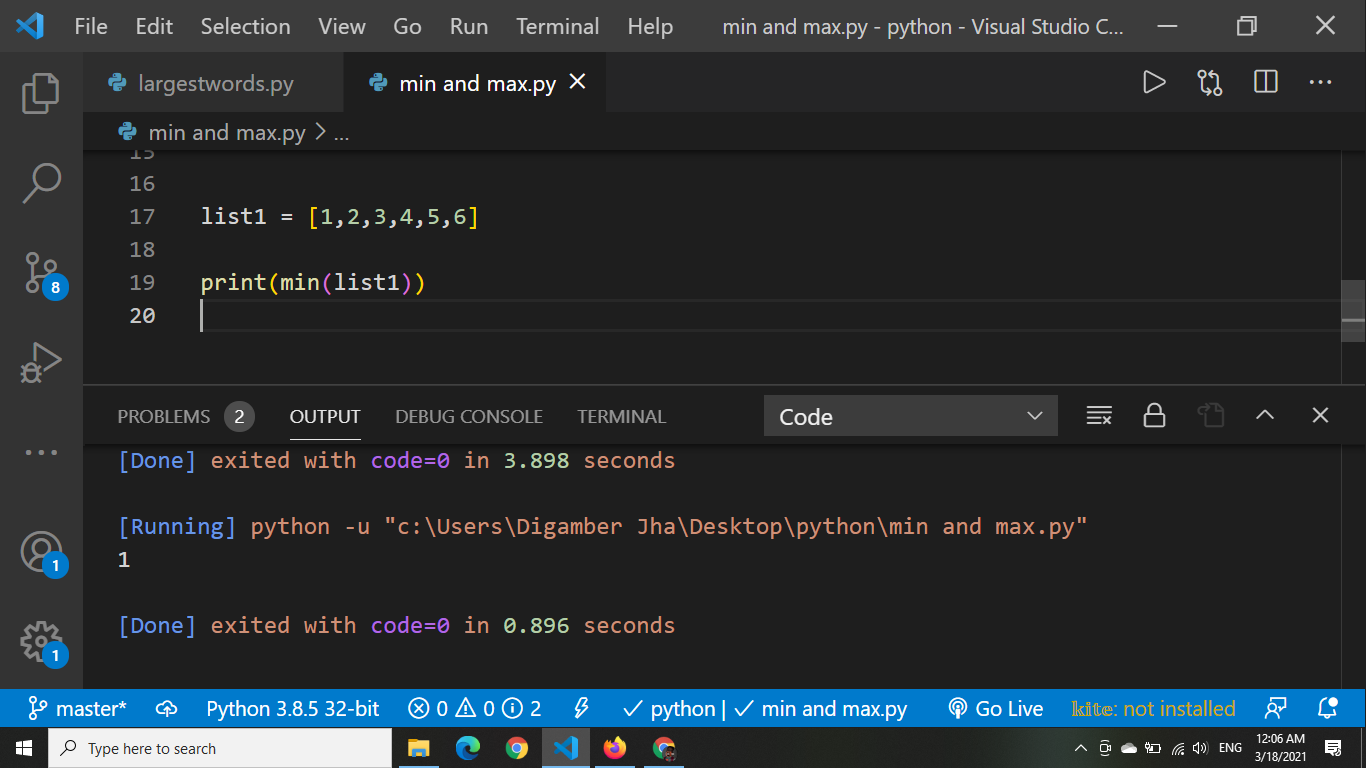Open notifications bell in status bar
Screen dimensions: 1366x768
(1328, 709)
